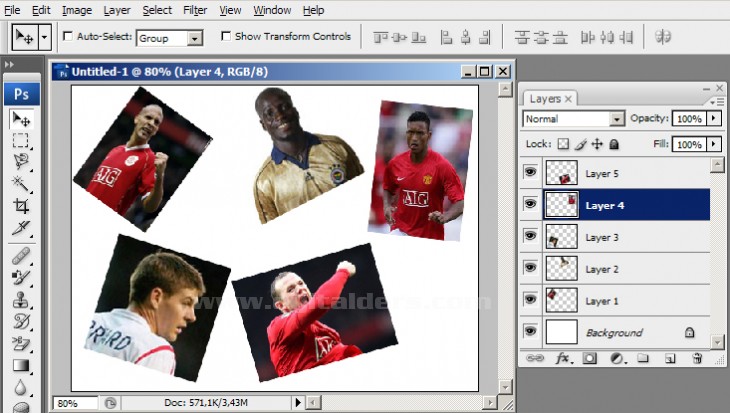730x413 pixels.
Task: Click the Auto-Align Layers icon
Action: [x=662, y=36]
